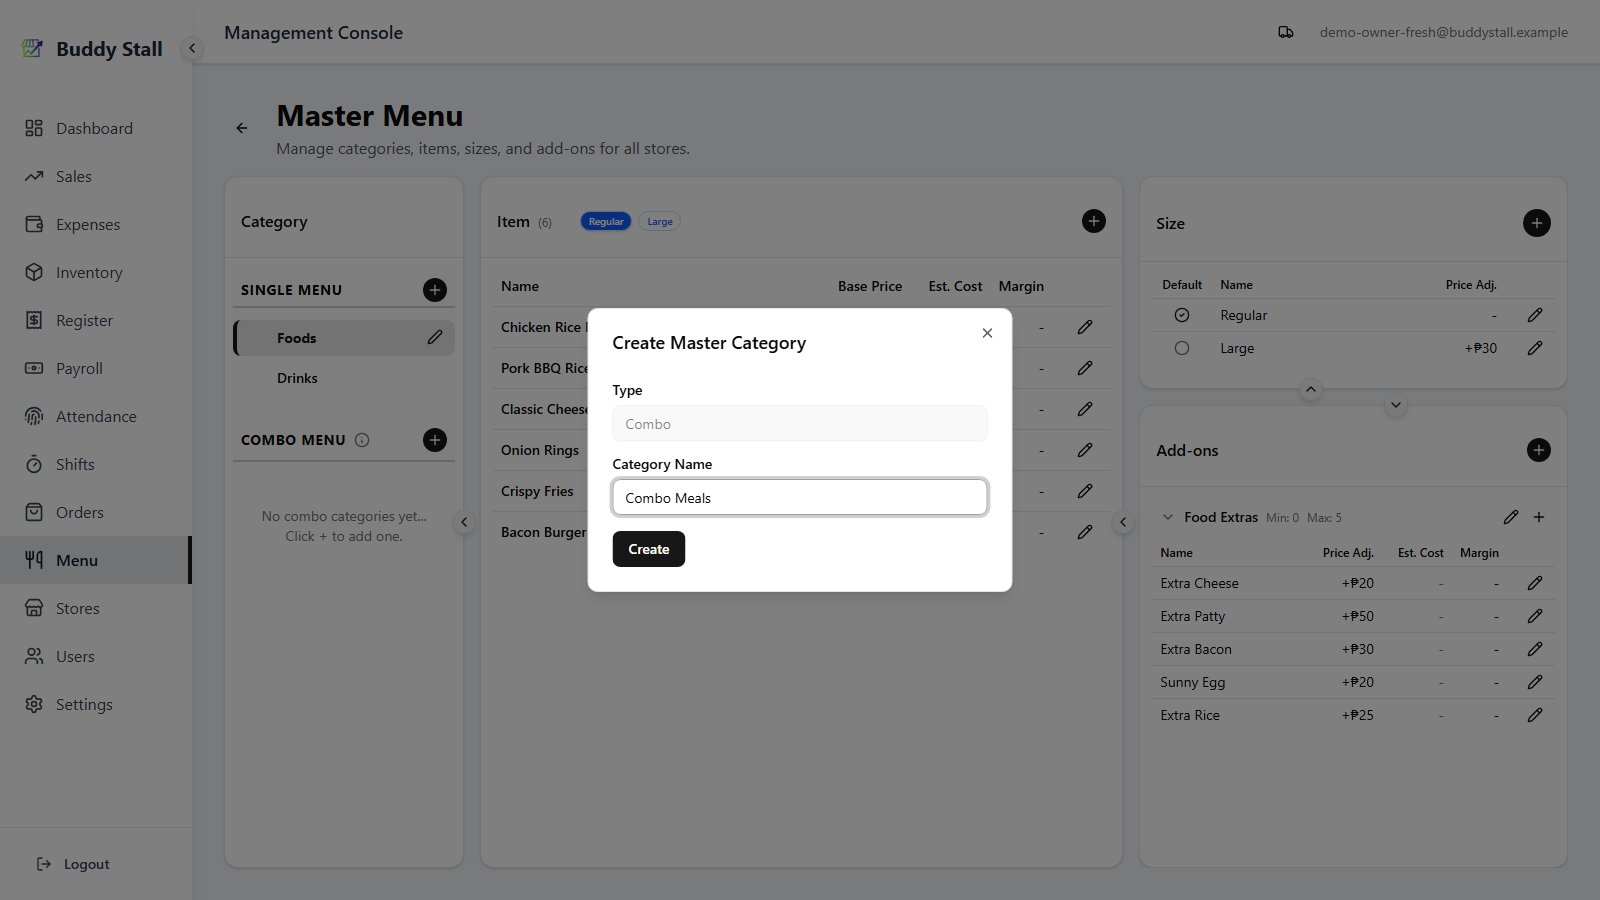1600x900 pixels.
Task: Edit the Pork BBQ Rice item
Action: tap(1085, 368)
